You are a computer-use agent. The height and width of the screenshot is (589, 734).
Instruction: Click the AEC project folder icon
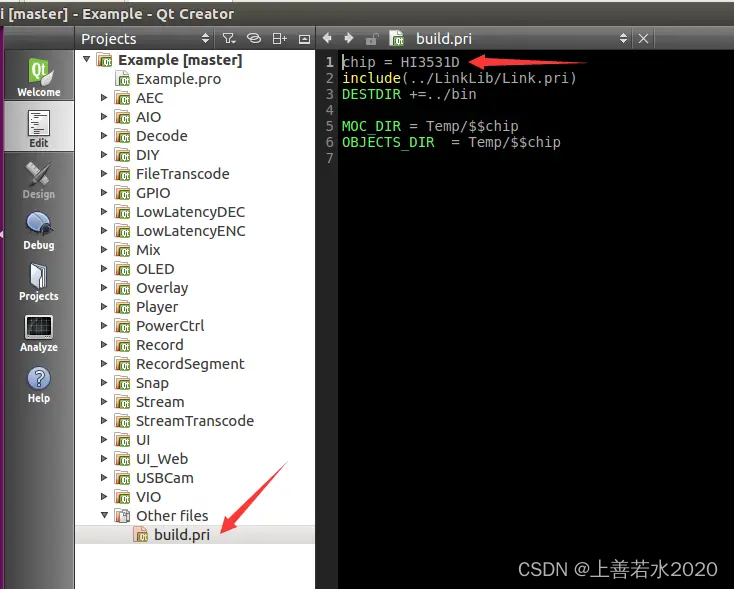[123, 98]
